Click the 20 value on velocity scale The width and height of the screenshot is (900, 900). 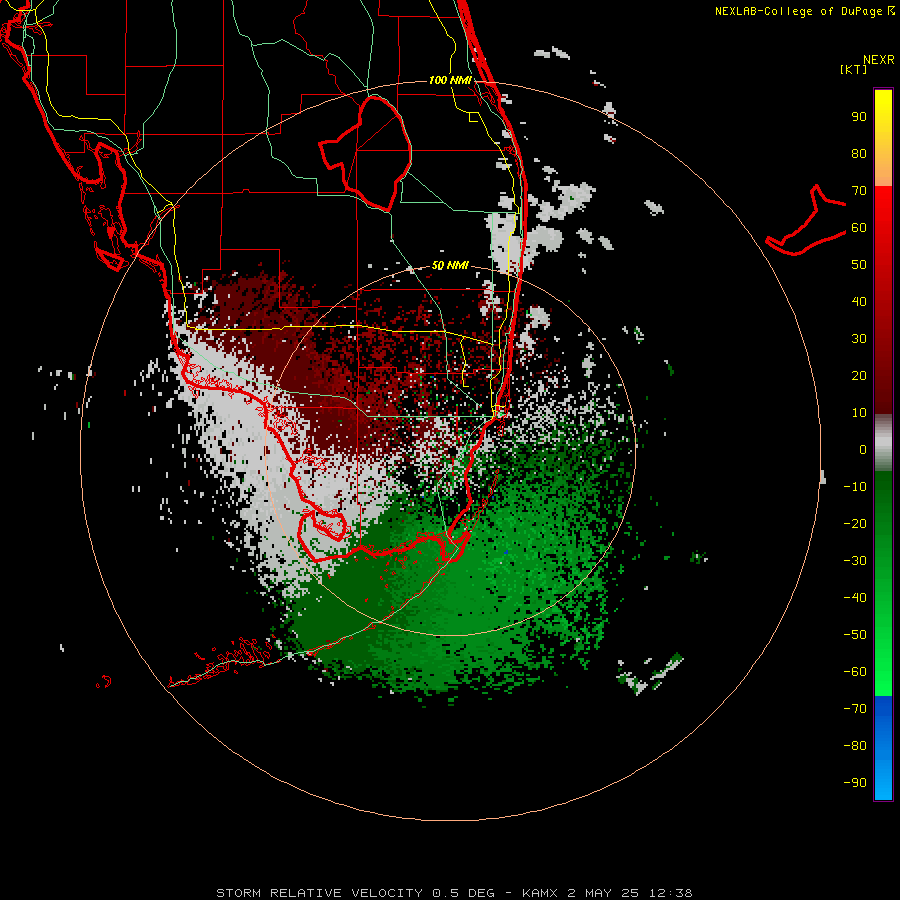[x=859, y=375]
